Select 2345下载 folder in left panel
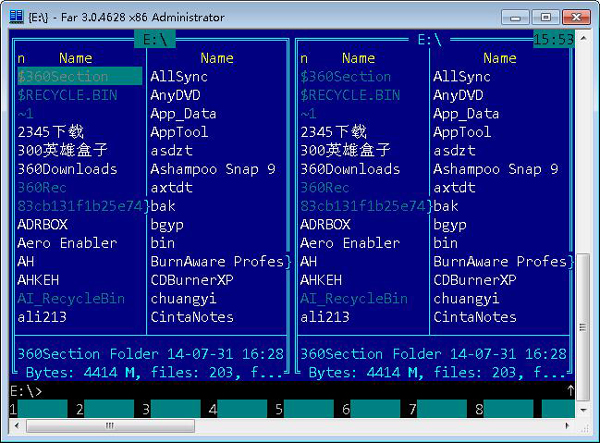 tap(51, 132)
